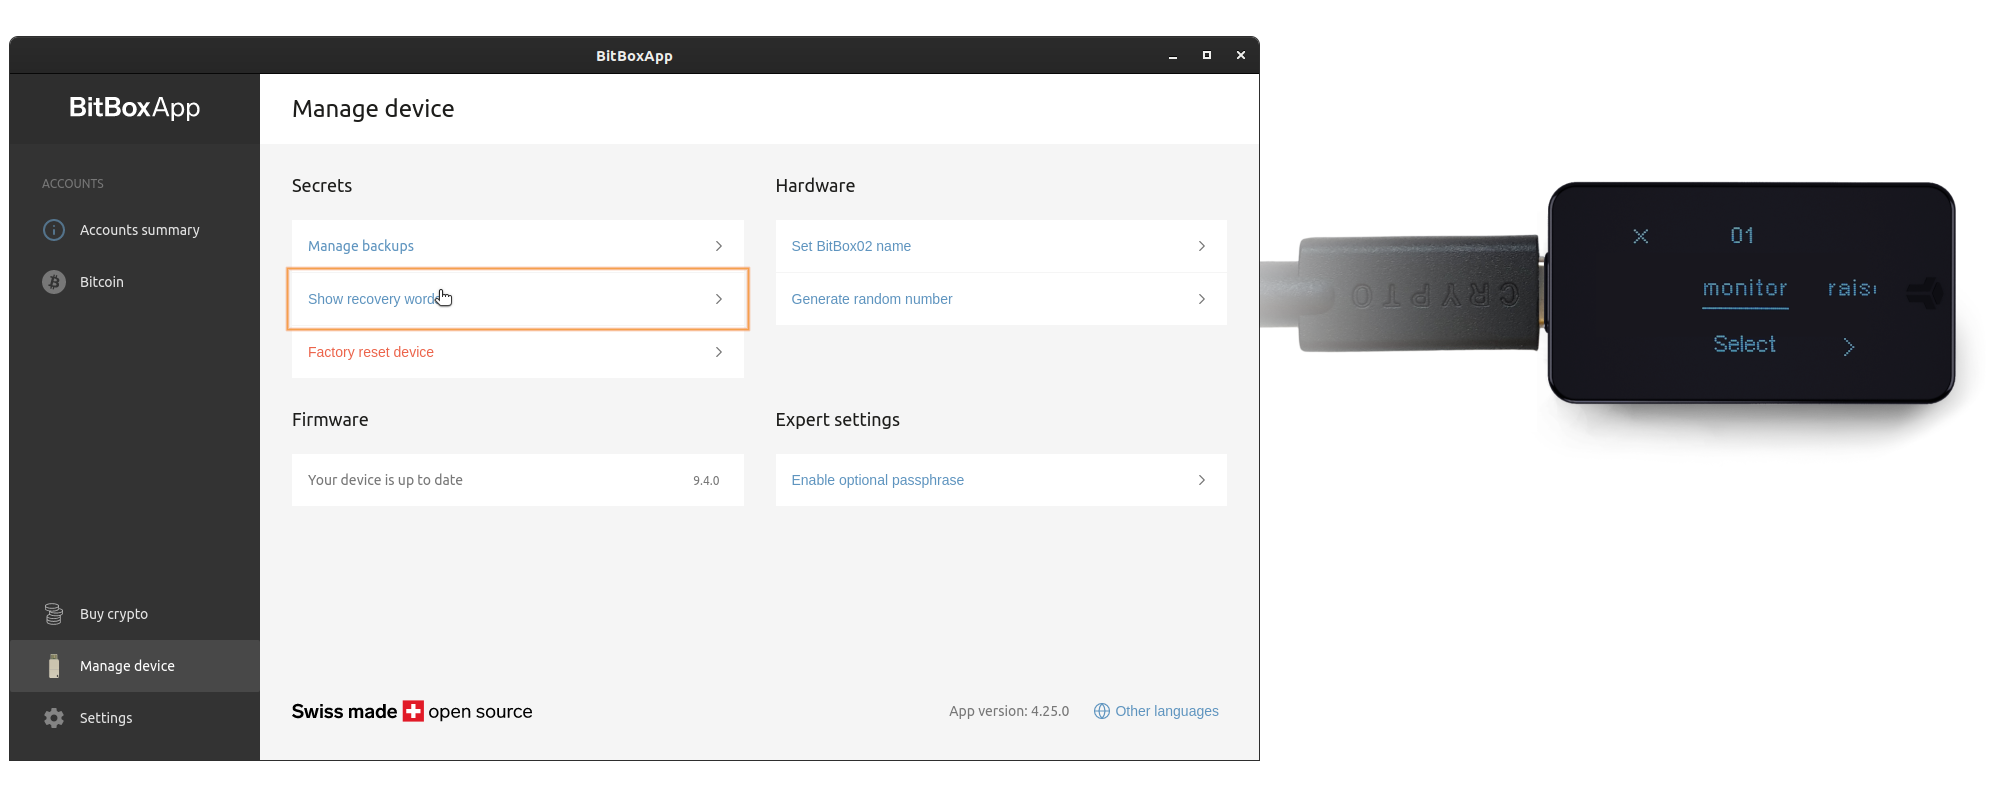Click Show recovery words
The width and height of the screenshot is (2000, 800).
tap(518, 299)
